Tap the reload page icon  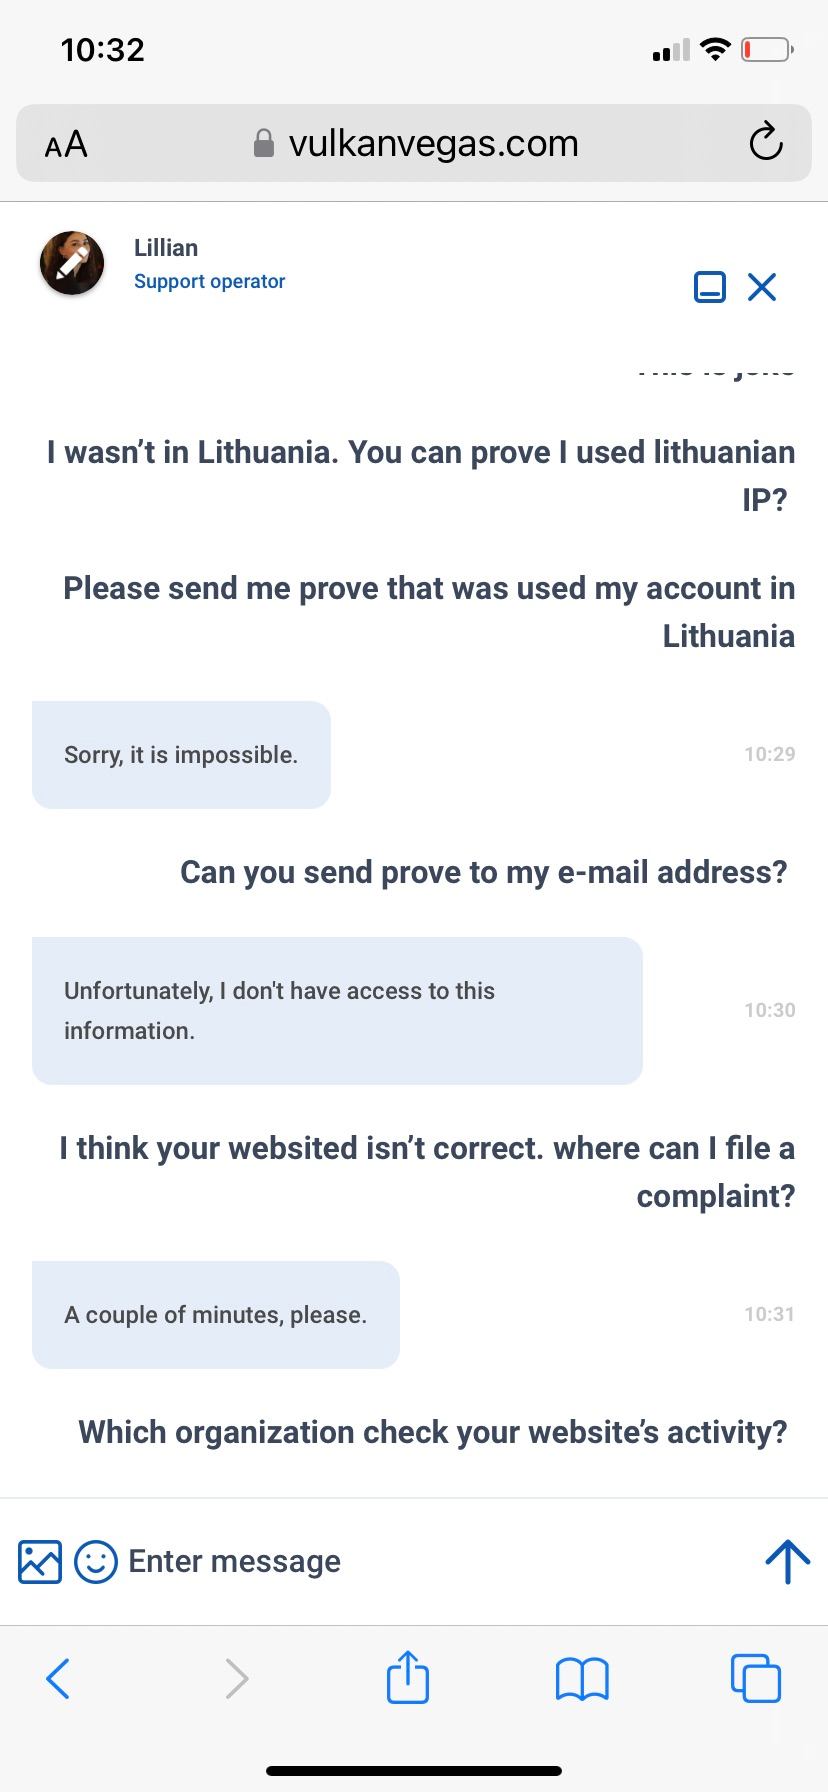click(x=765, y=143)
